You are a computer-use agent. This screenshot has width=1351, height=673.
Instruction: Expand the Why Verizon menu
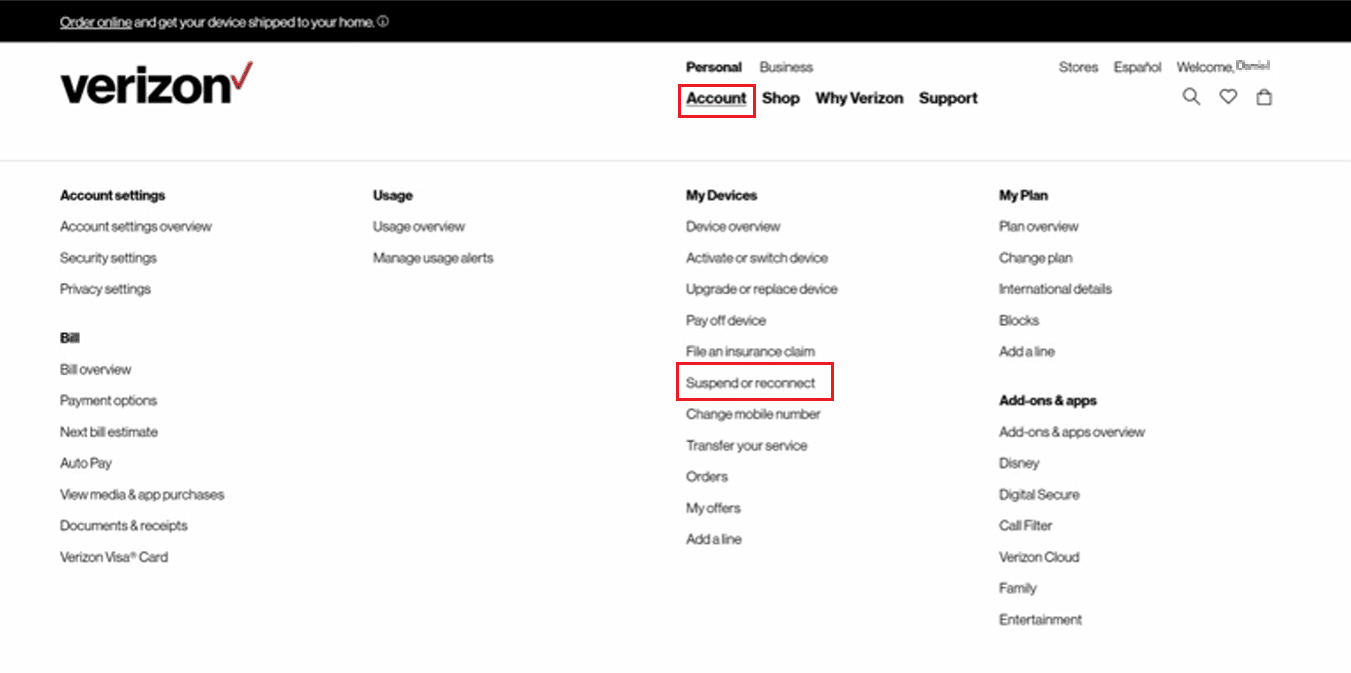point(859,98)
